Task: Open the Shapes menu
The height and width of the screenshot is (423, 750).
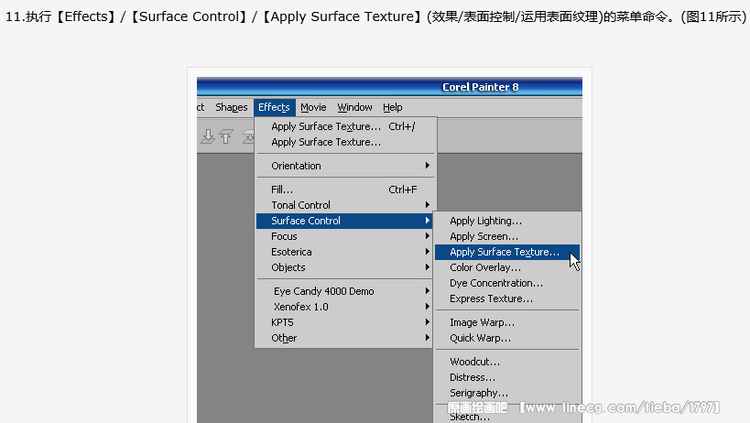Action: tap(231, 107)
